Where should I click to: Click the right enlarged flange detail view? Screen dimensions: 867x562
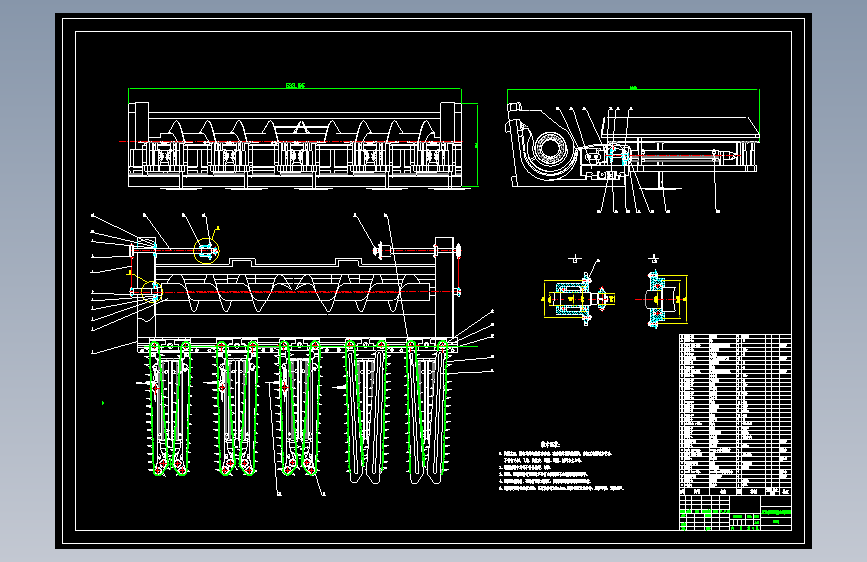(662, 299)
